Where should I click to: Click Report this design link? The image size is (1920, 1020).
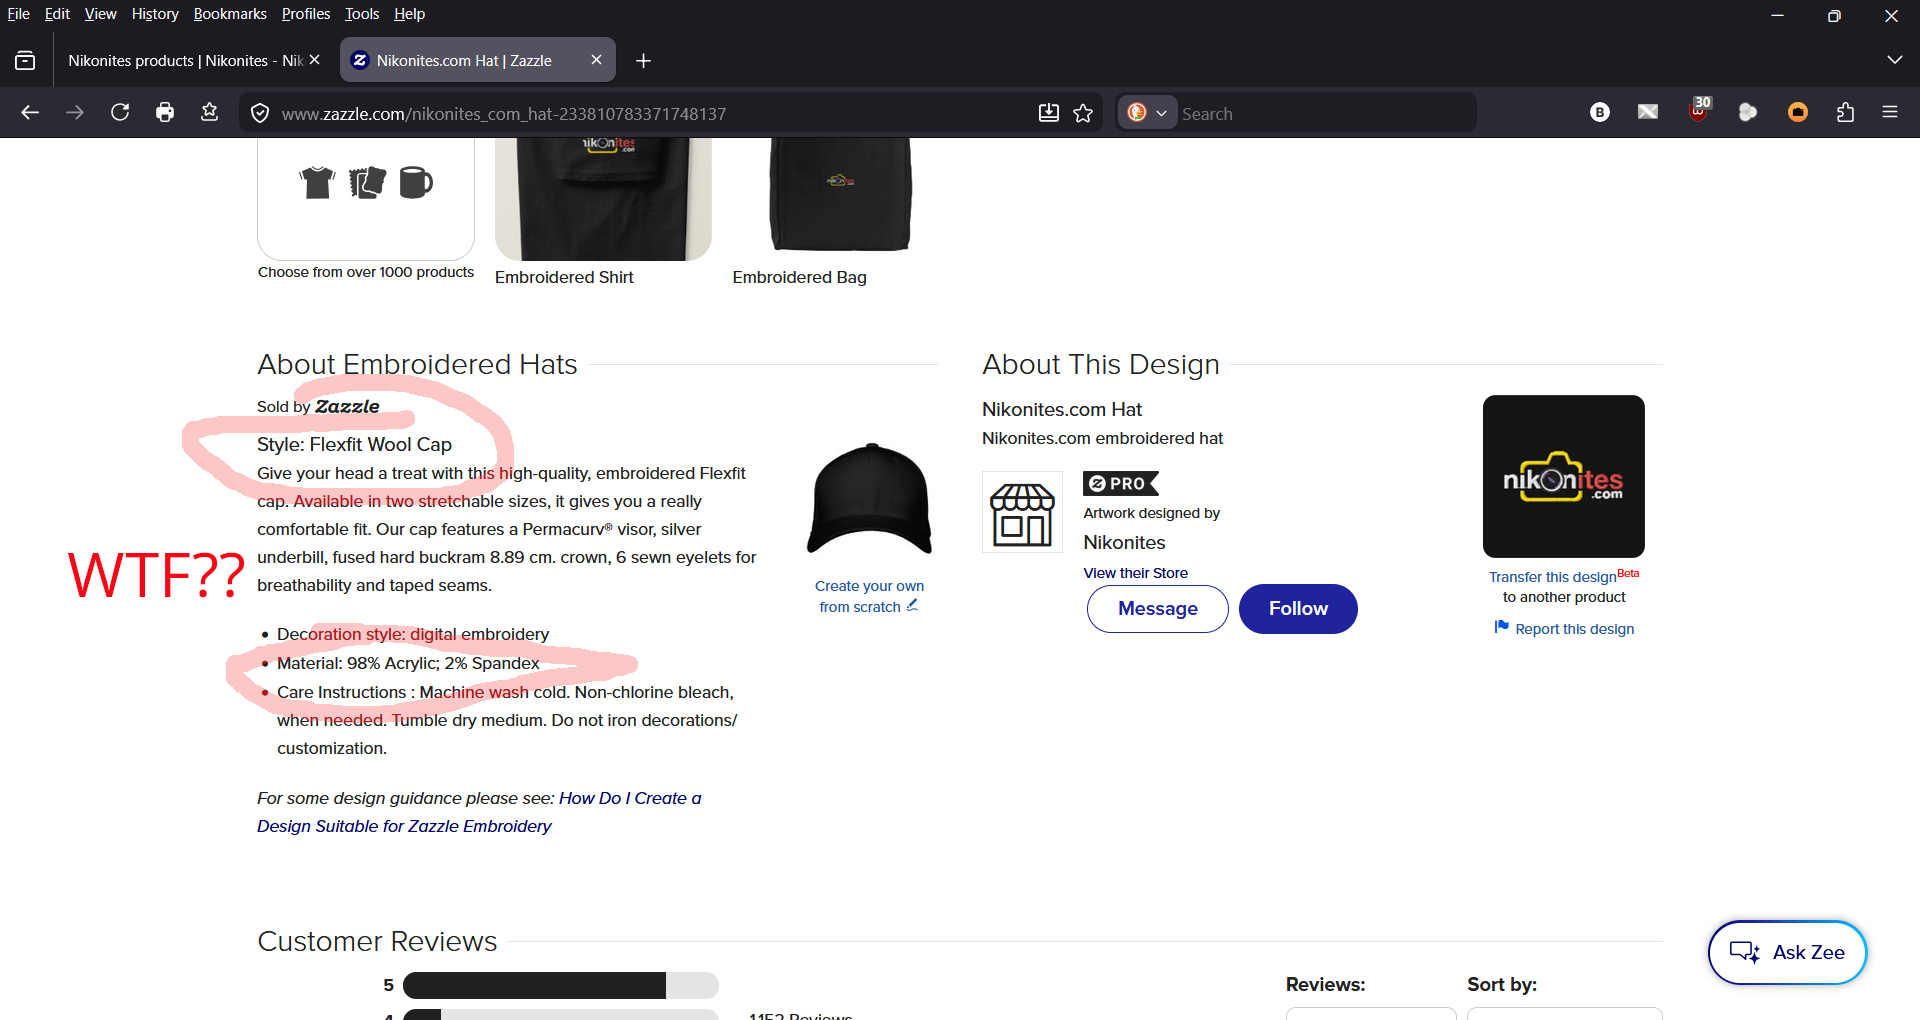pos(1574,629)
